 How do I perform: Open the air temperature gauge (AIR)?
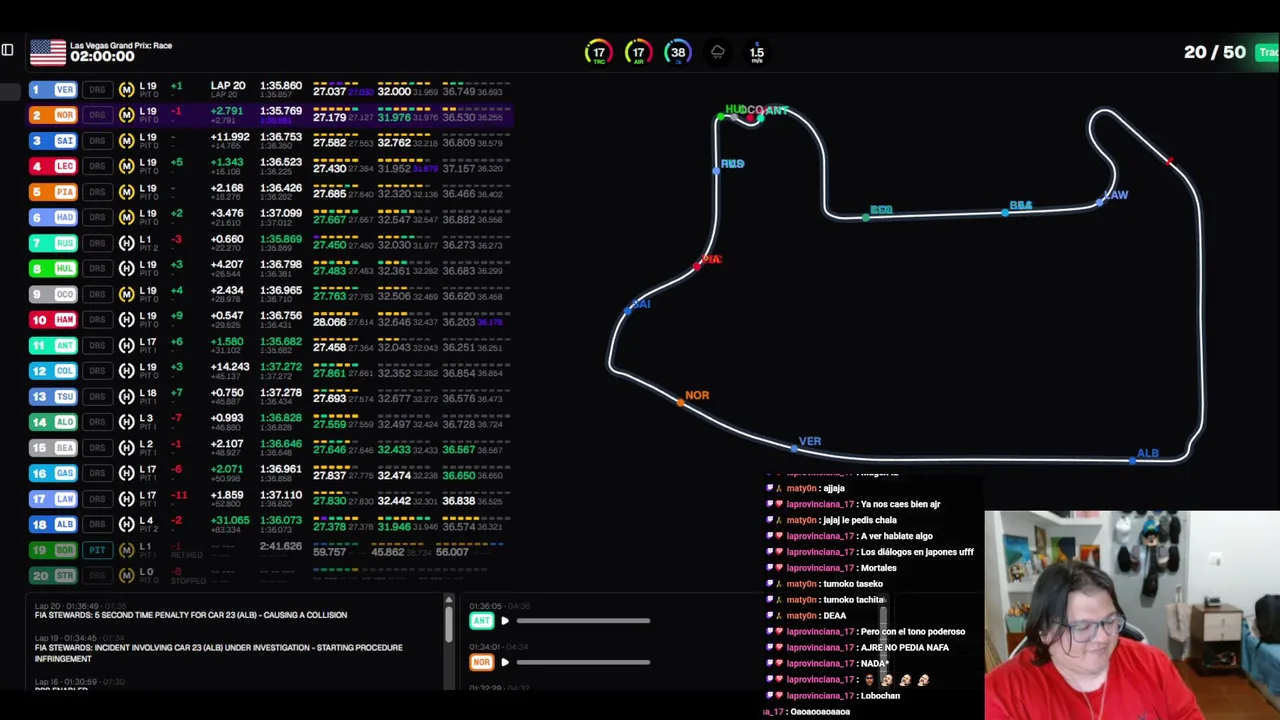(x=638, y=53)
